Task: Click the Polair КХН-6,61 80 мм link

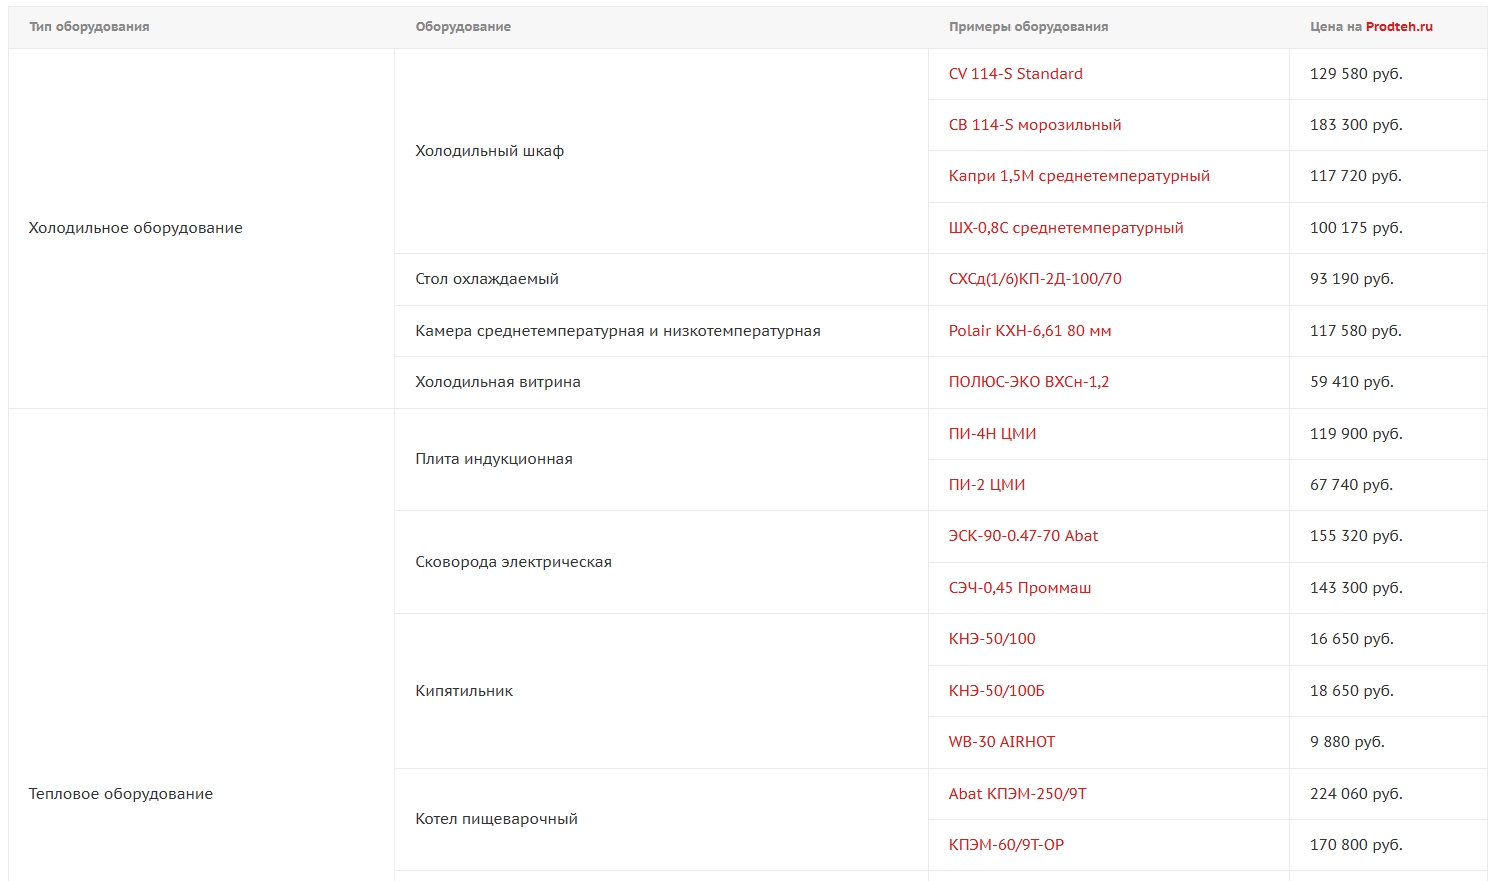Action: [1029, 331]
